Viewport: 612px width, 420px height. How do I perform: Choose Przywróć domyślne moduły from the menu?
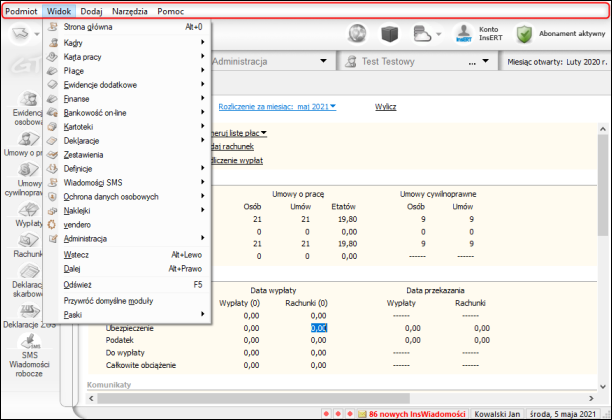[108, 300]
